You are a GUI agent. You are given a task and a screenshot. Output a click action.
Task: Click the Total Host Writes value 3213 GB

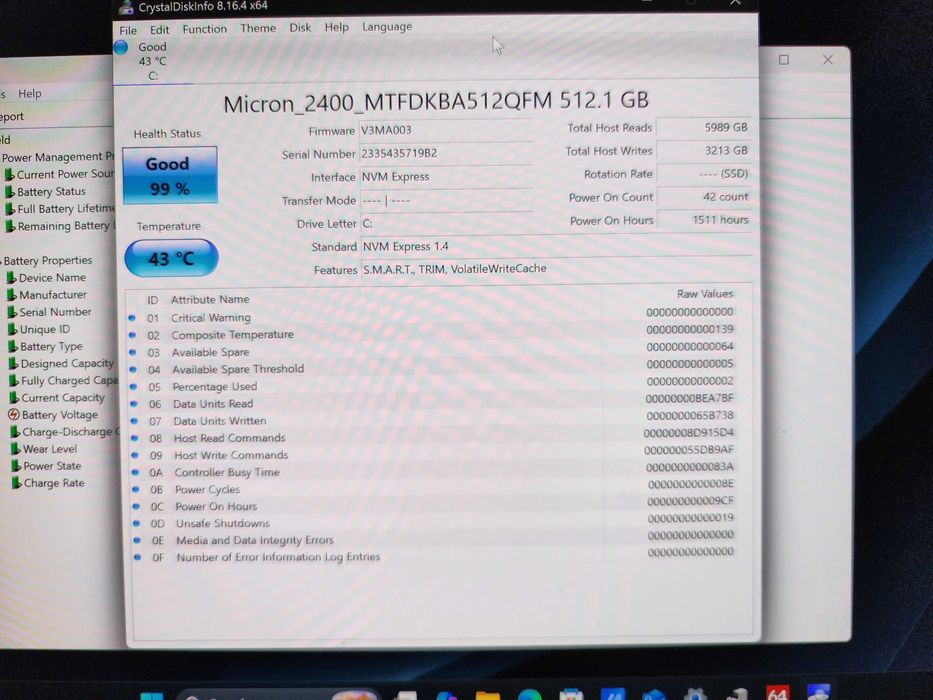[704, 151]
